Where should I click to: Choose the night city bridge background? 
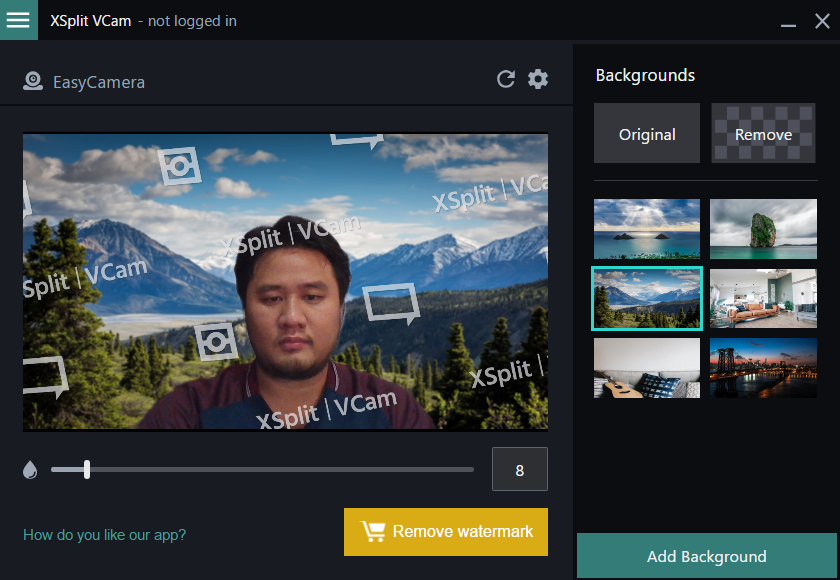click(763, 368)
